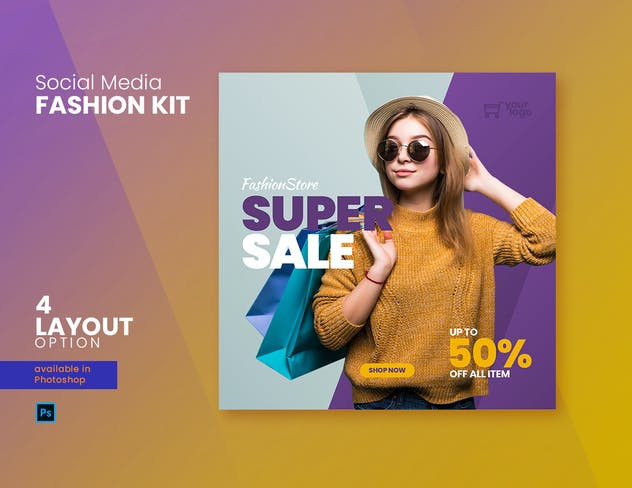
Task: Click the 'Your logo' placeholder text
Action: [x=518, y=109]
